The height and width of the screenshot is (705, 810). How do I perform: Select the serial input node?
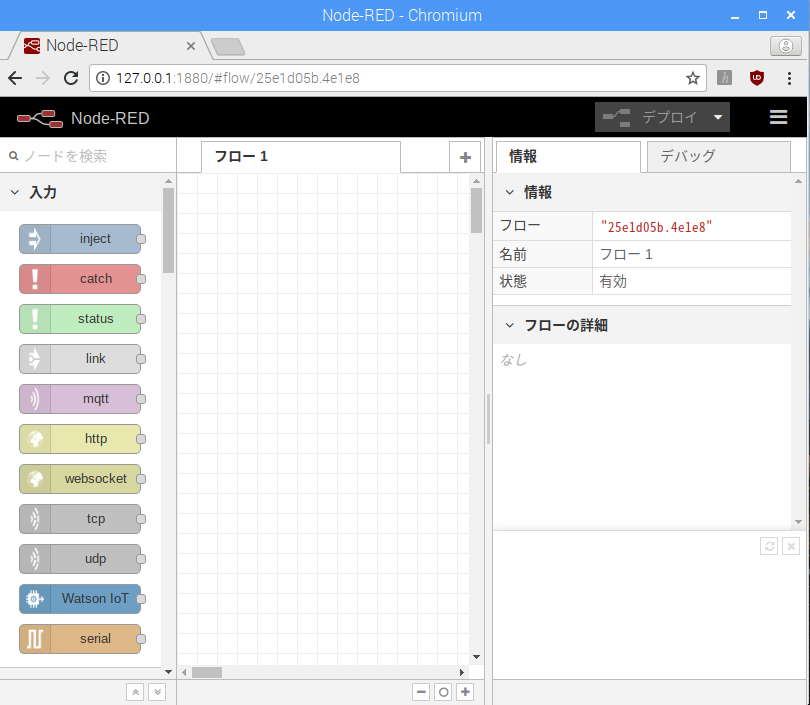[80, 639]
